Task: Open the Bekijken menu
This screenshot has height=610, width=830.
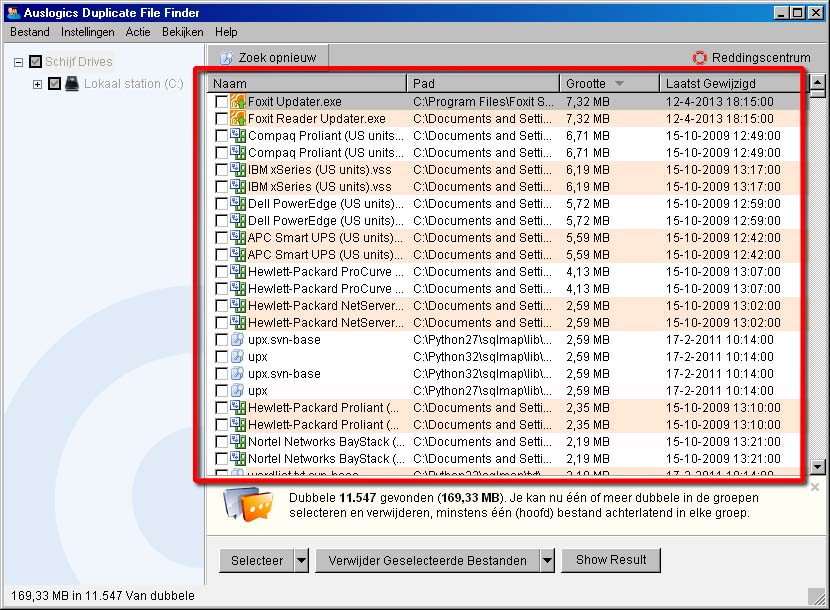Action: click(x=183, y=32)
